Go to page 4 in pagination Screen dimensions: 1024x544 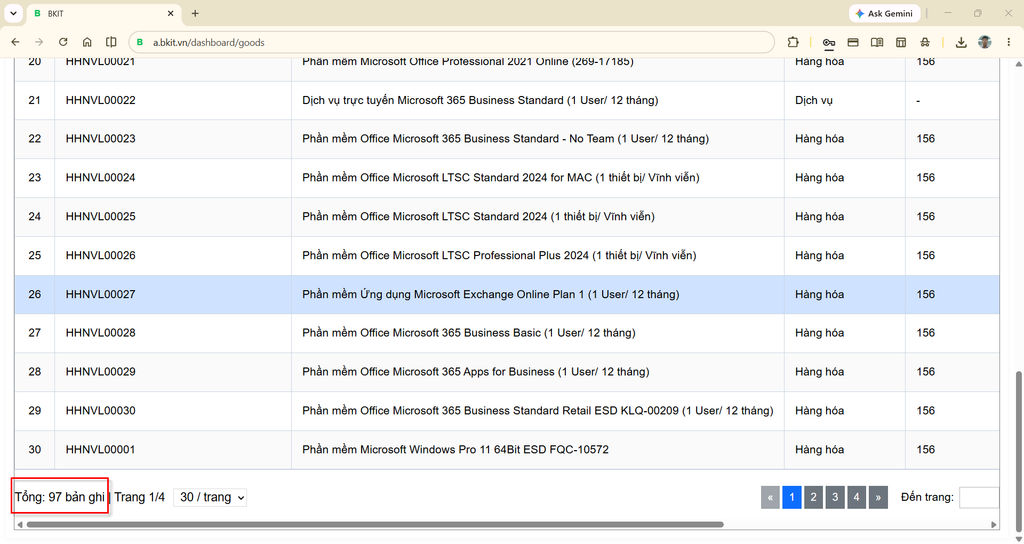[x=856, y=497]
